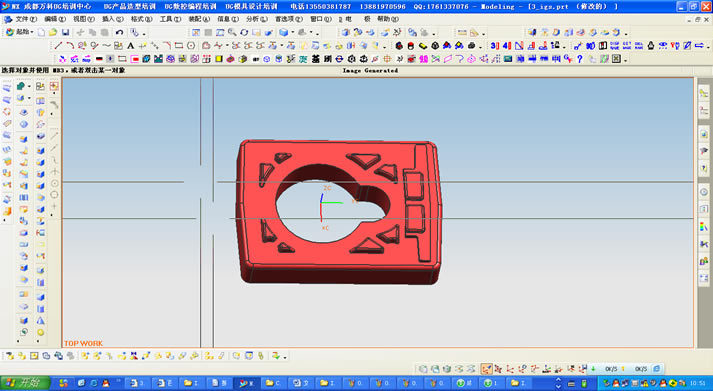Select the Line sketch tool
Image resolution: width=713 pixels, height=391 pixels.
tap(58, 45)
